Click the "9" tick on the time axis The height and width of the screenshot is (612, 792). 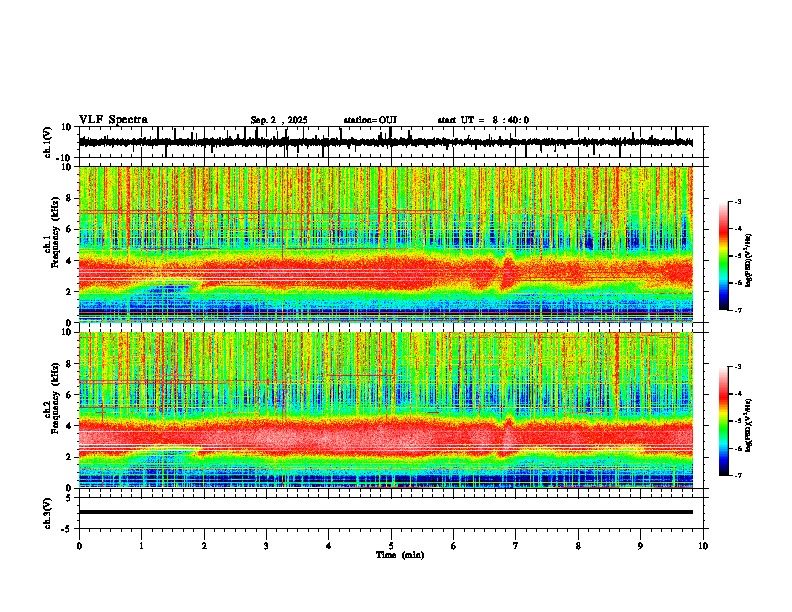640,546
